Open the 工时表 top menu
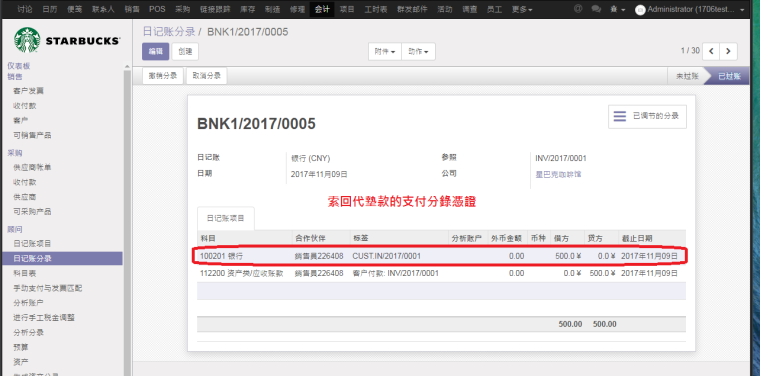This screenshot has height=376, width=760. pyautogui.click(x=376, y=9)
